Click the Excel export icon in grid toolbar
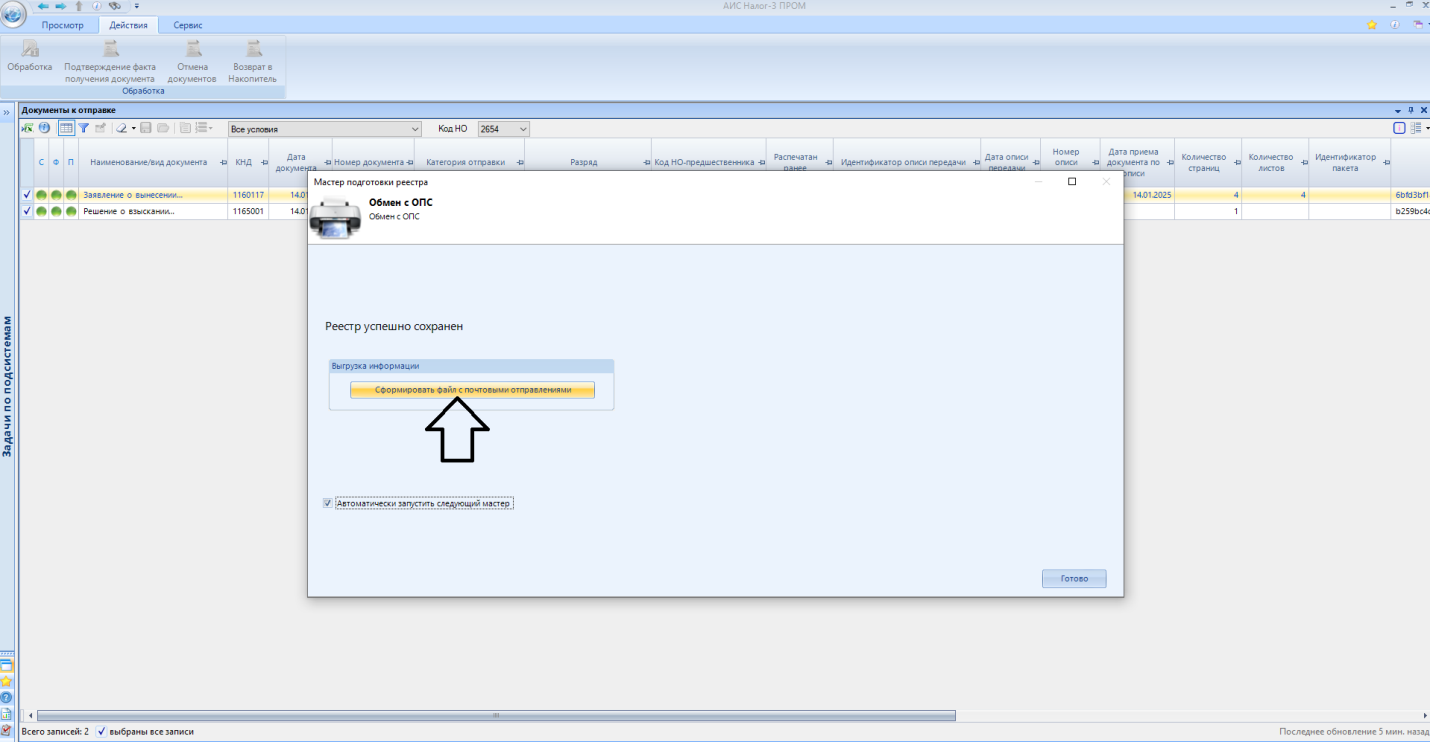 [x=27, y=128]
